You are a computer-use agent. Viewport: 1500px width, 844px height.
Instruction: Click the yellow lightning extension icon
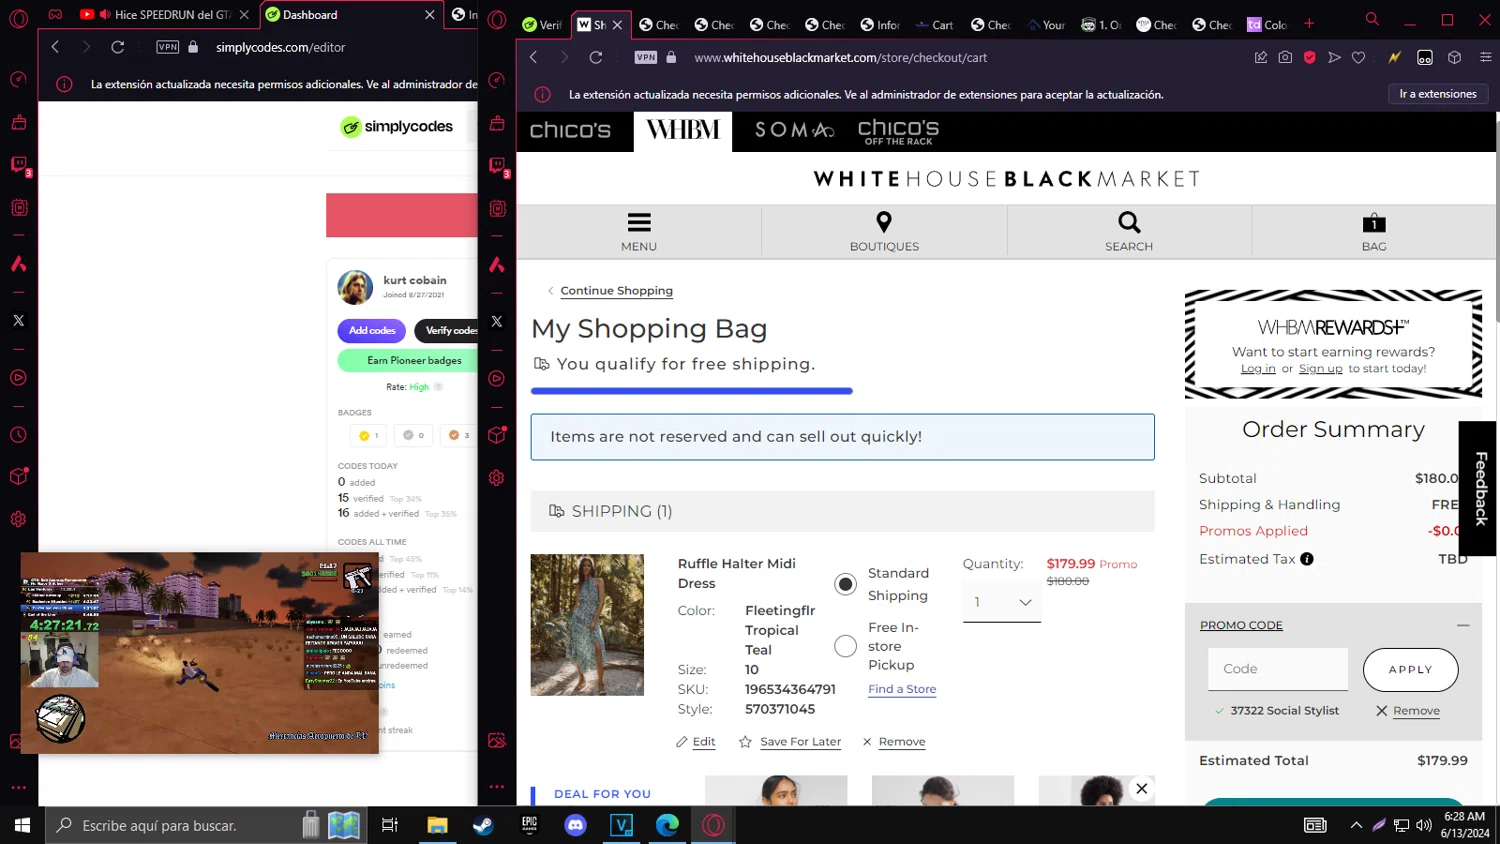click(1394, 58)
